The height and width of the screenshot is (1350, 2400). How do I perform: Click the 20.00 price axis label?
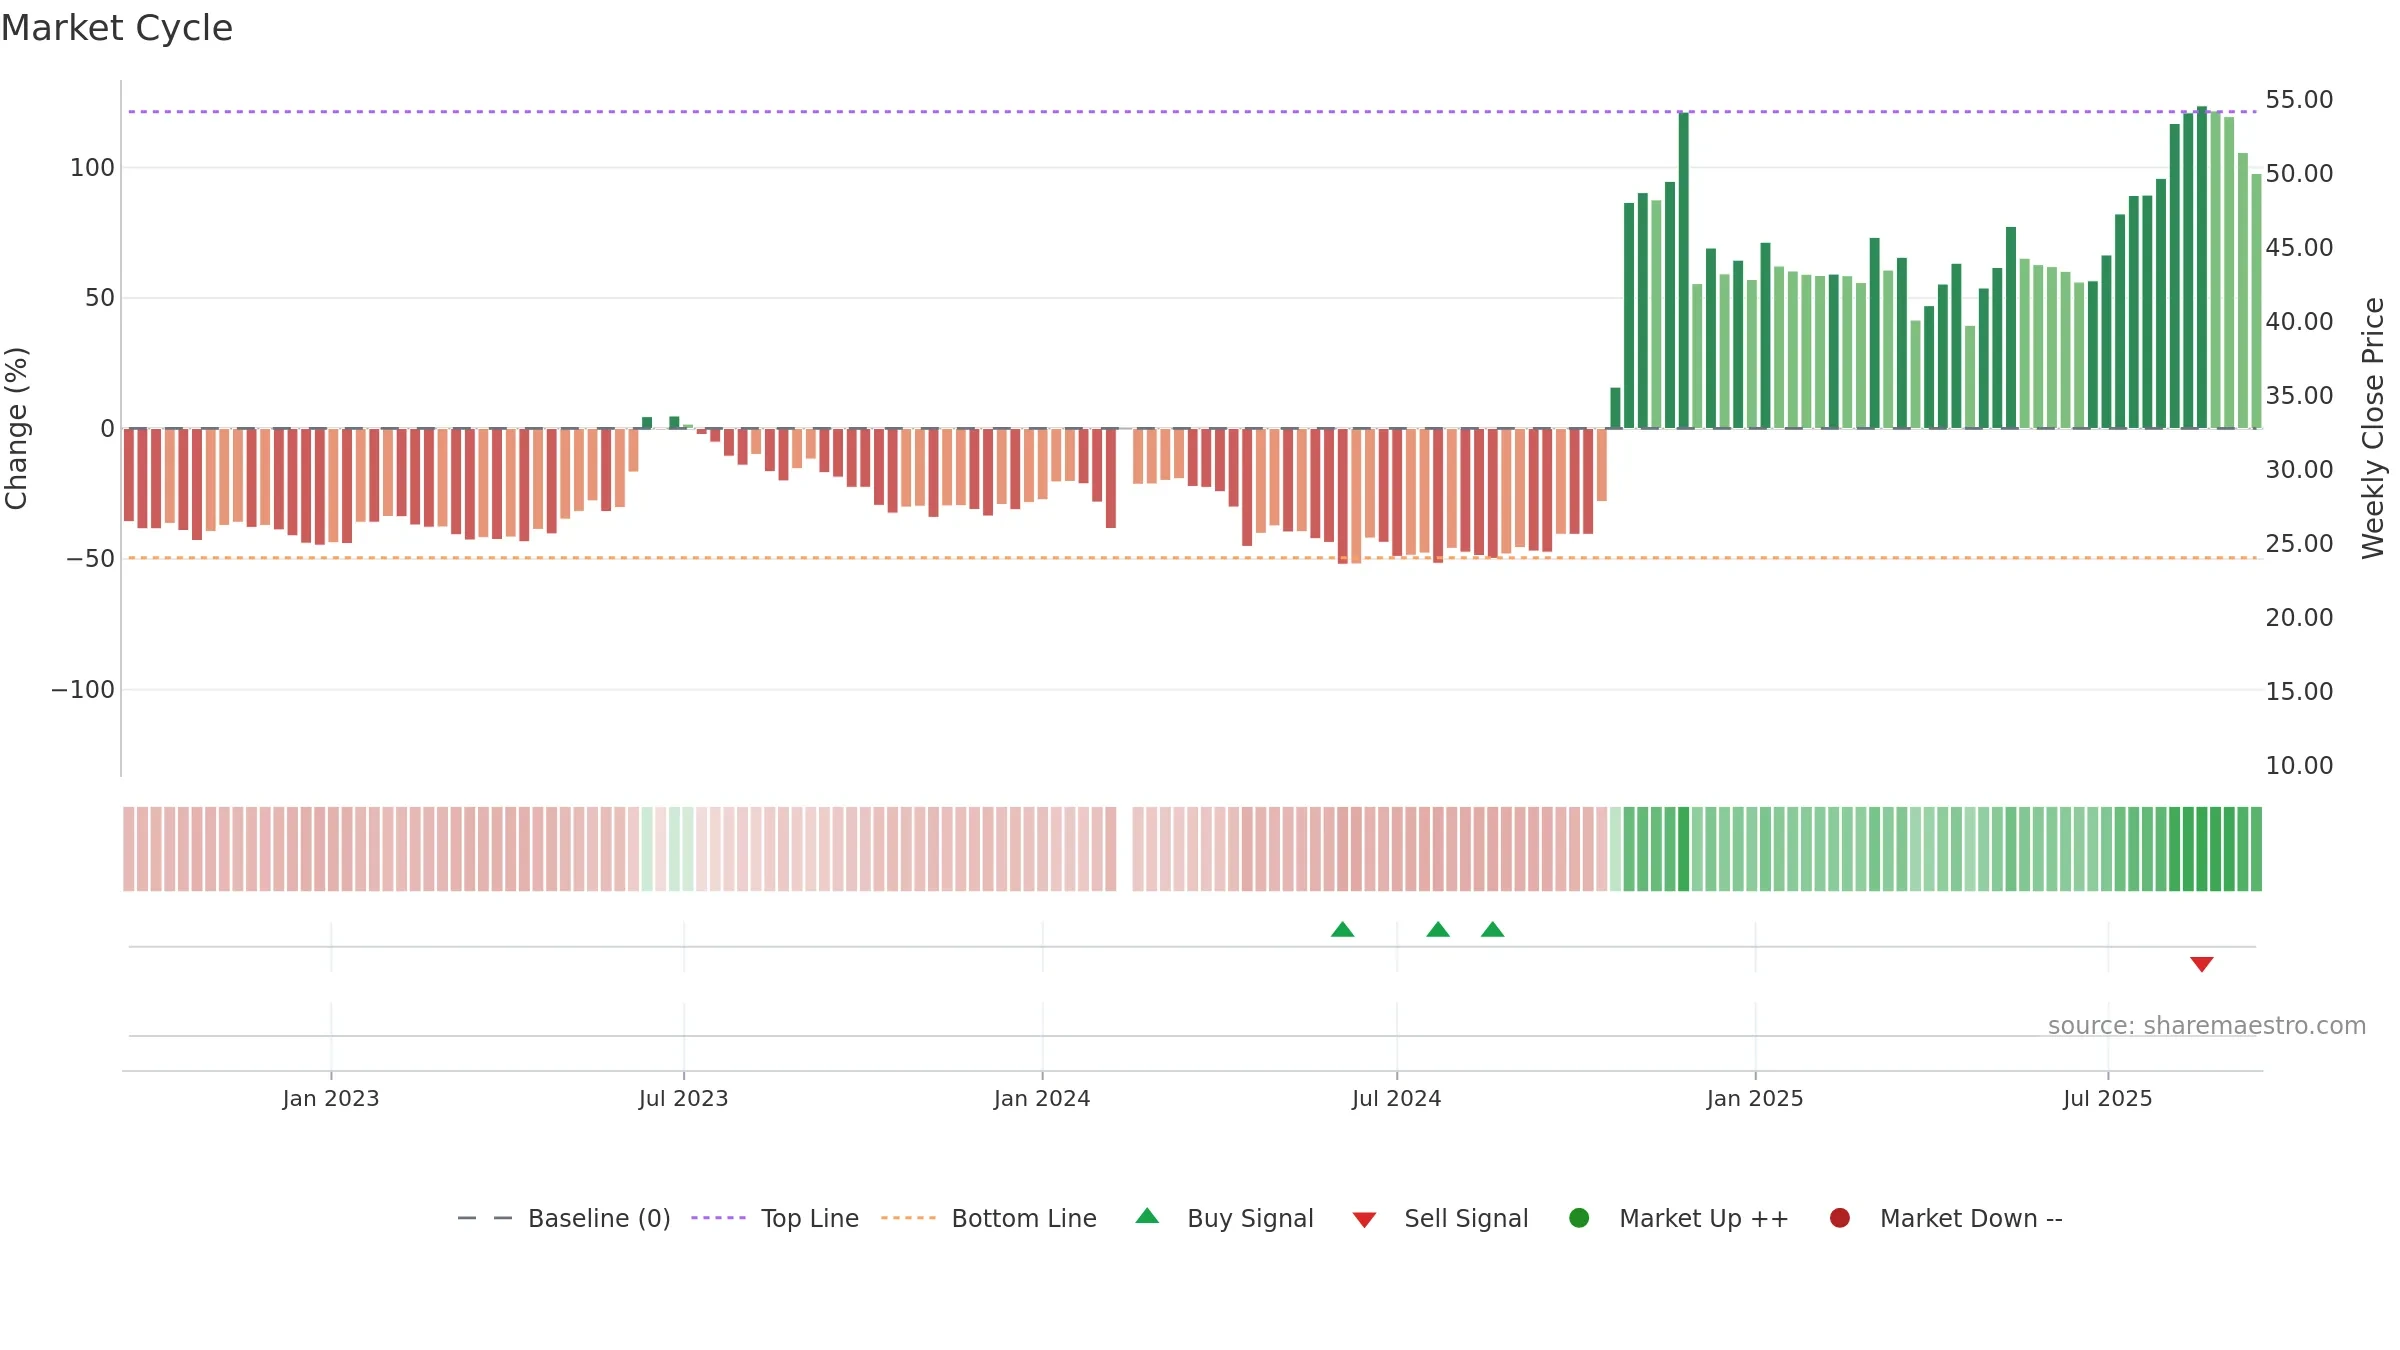pyautogui.click(x=2299, y=618)
